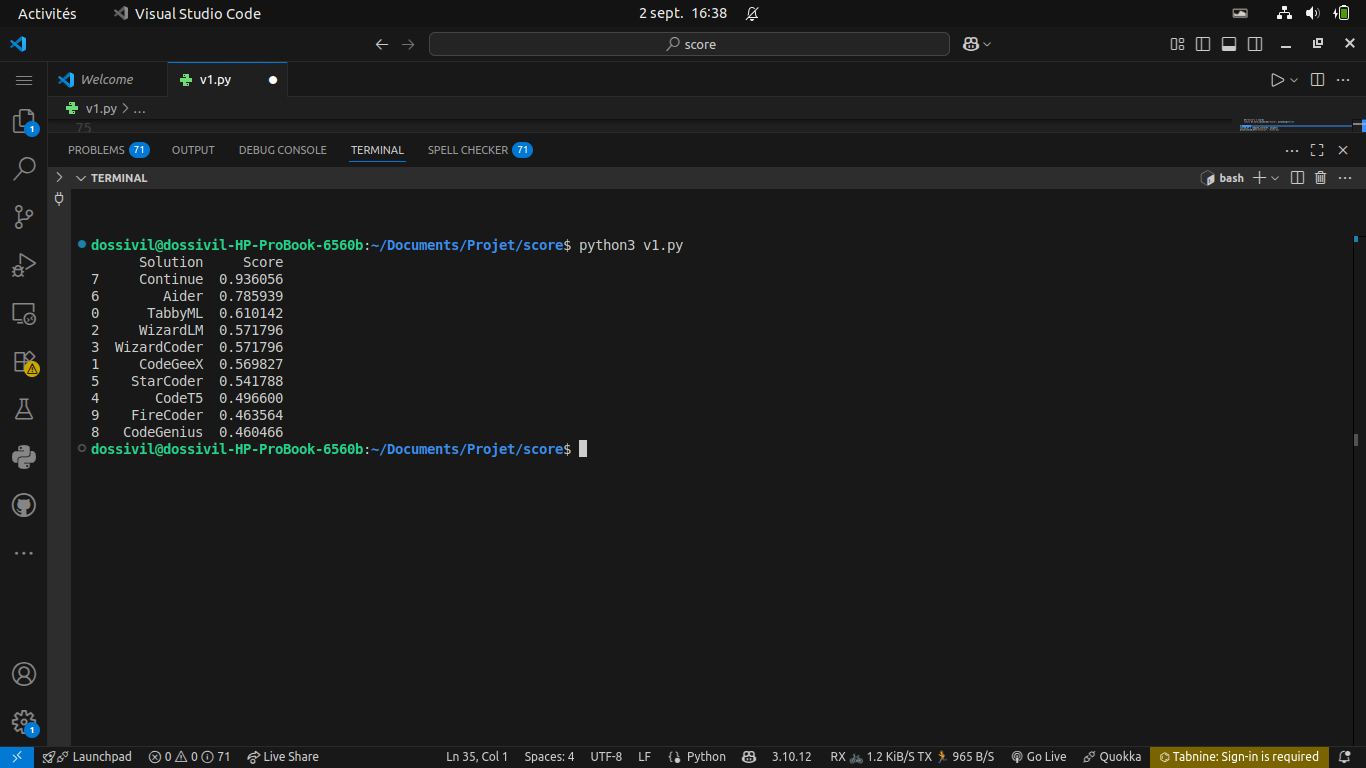Open the Accounts menu
Image resolution: width=1366 pixels, height=768 pixels.
pyautogui.click(x=24, y=674)
